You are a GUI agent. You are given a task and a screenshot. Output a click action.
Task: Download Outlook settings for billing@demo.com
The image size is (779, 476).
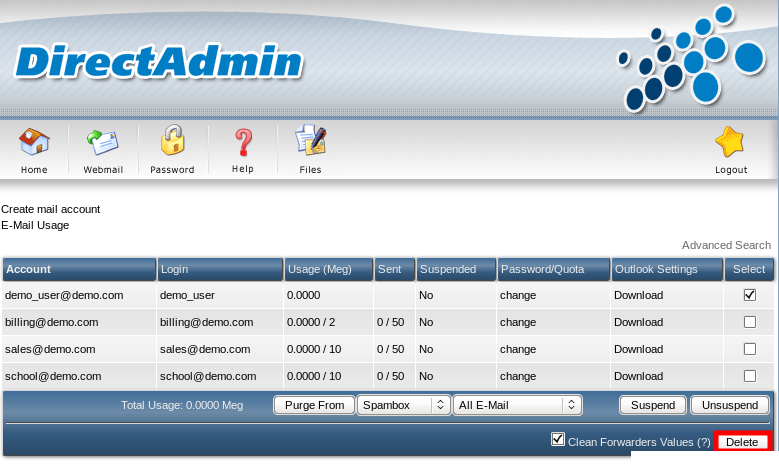pyautogui.click(x=638, y=322)
